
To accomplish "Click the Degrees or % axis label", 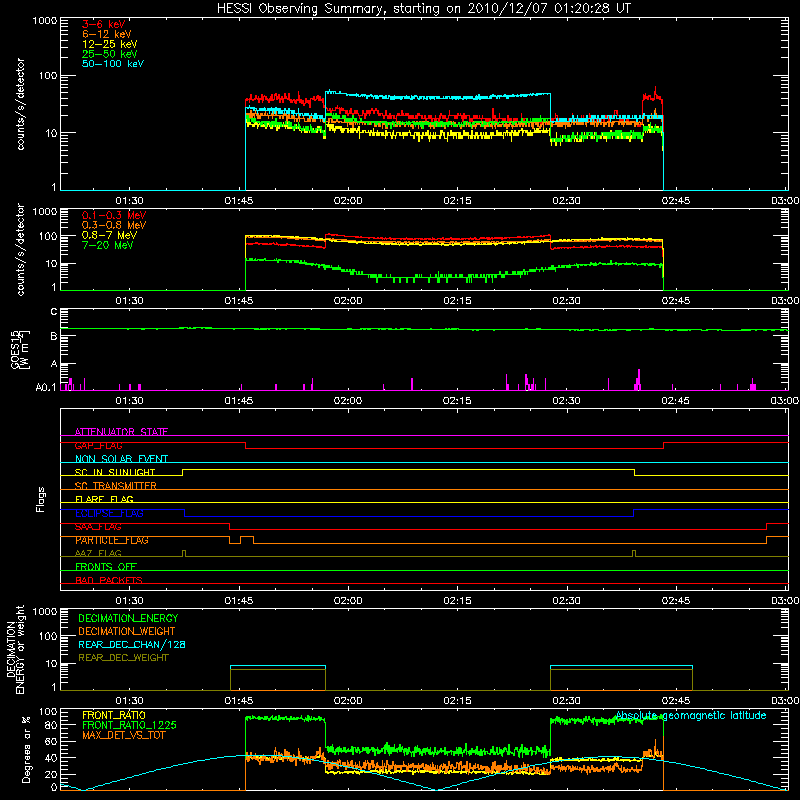I will click(26, 749).
